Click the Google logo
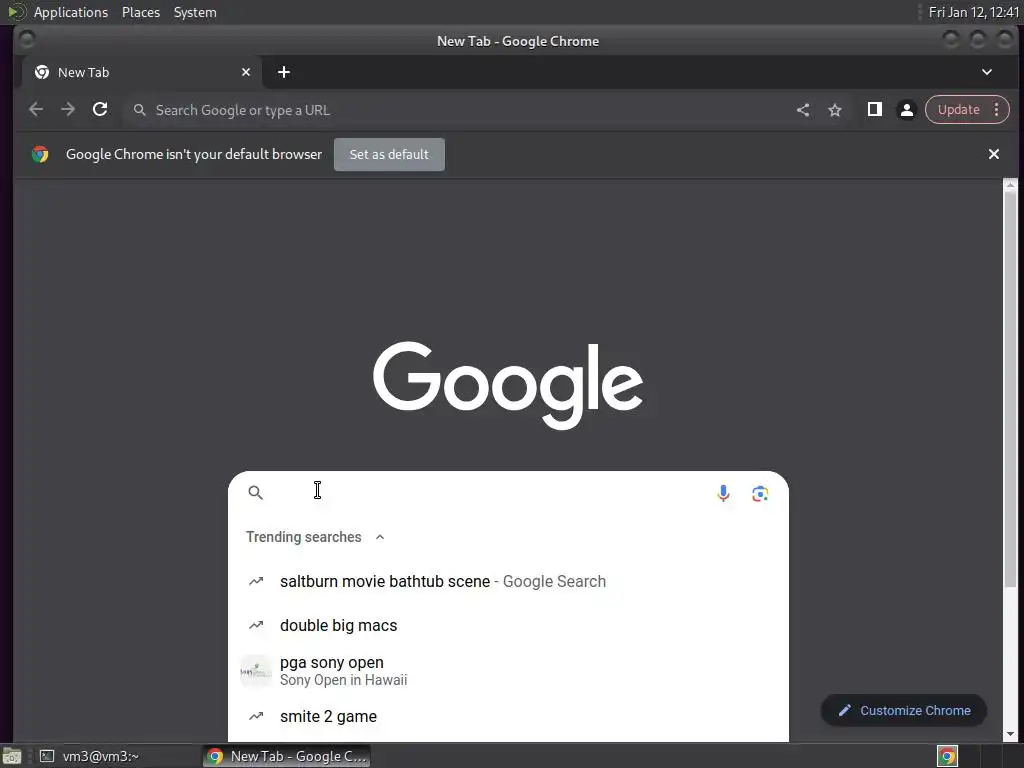 pyautogui.click(x=508, y=385)
